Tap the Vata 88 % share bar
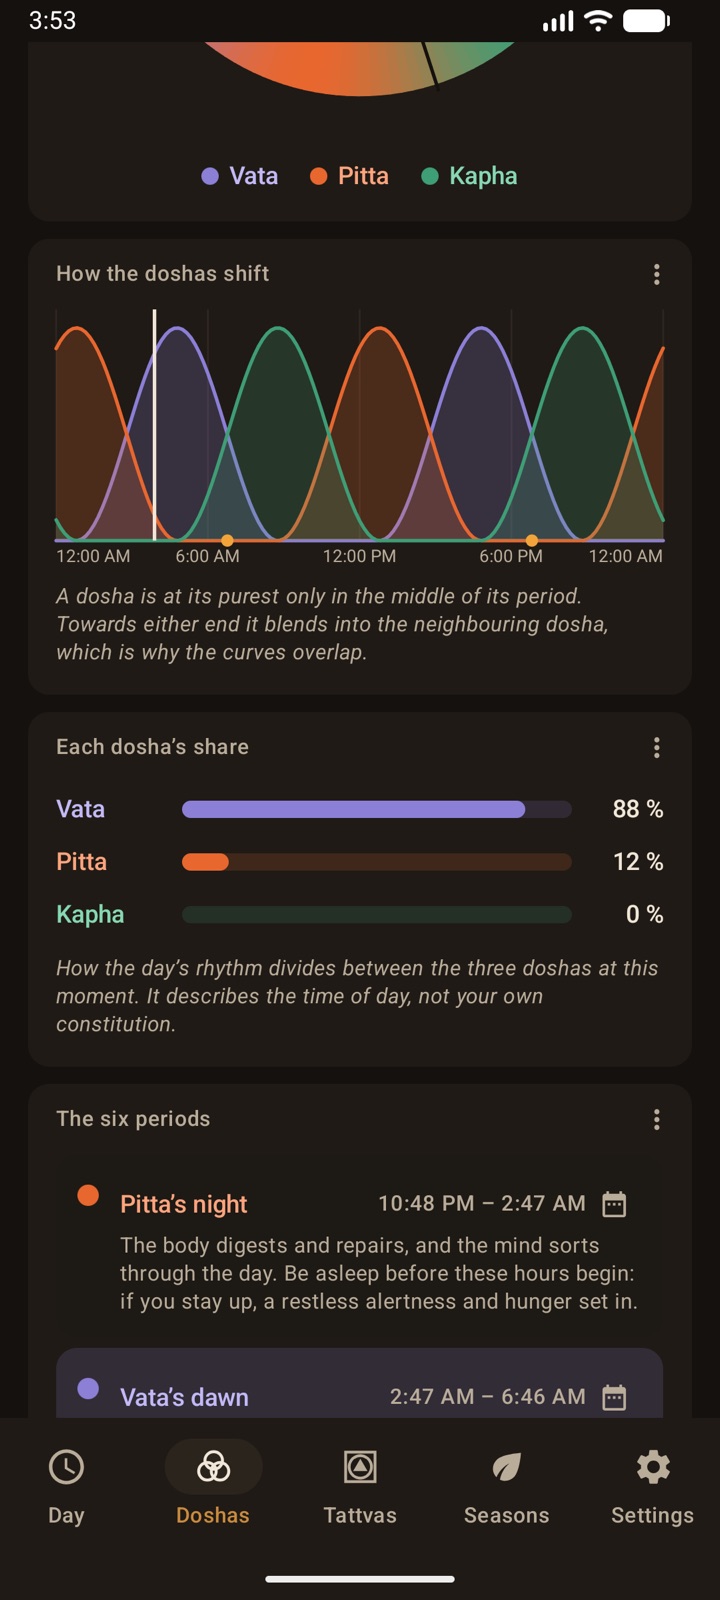 point(376,809)
